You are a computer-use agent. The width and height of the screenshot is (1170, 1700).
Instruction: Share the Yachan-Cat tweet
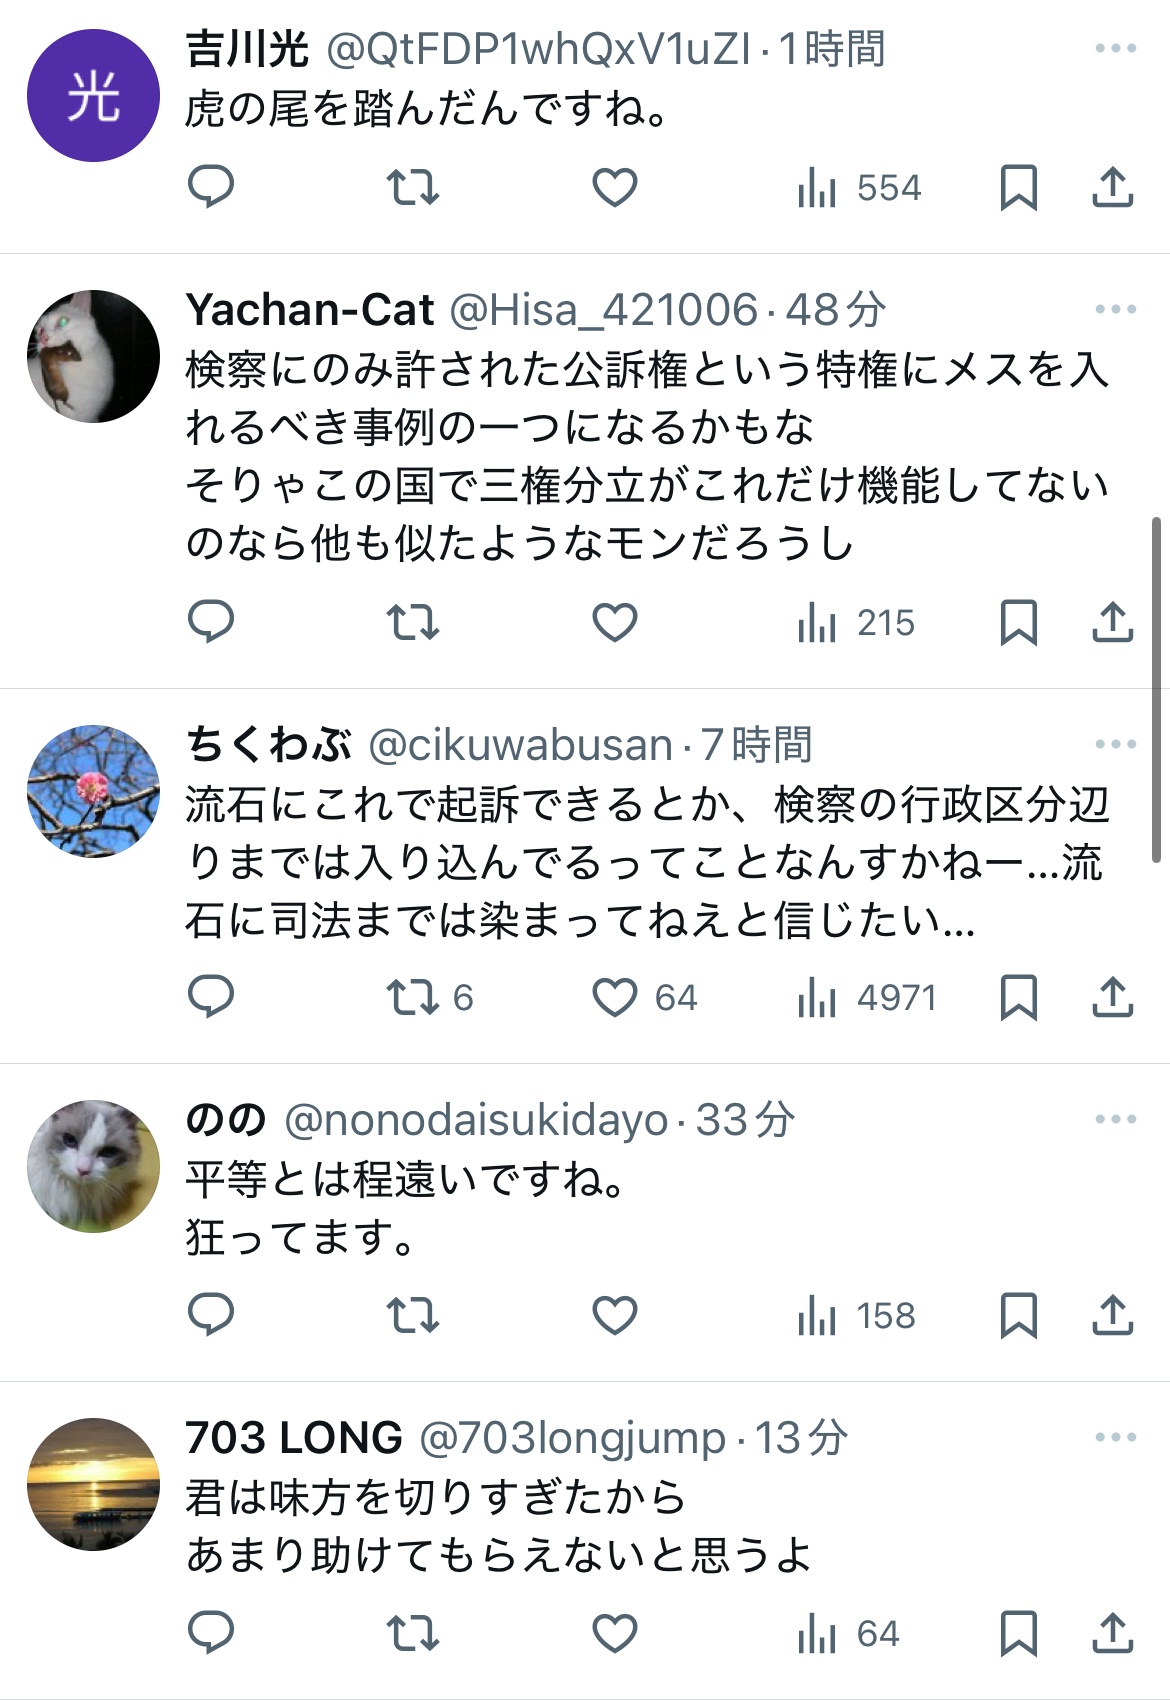(x=1112, y=622)
